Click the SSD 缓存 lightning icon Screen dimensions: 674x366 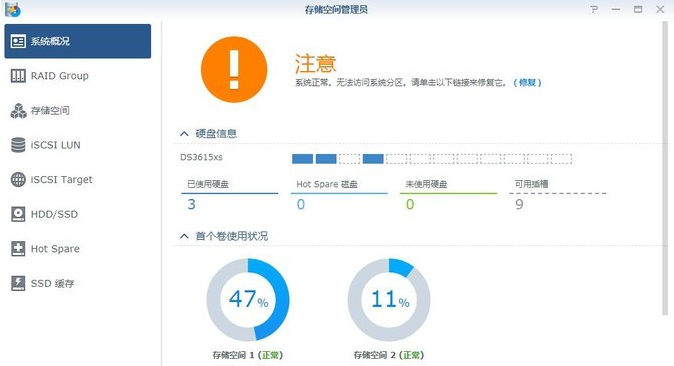point(18,283)
